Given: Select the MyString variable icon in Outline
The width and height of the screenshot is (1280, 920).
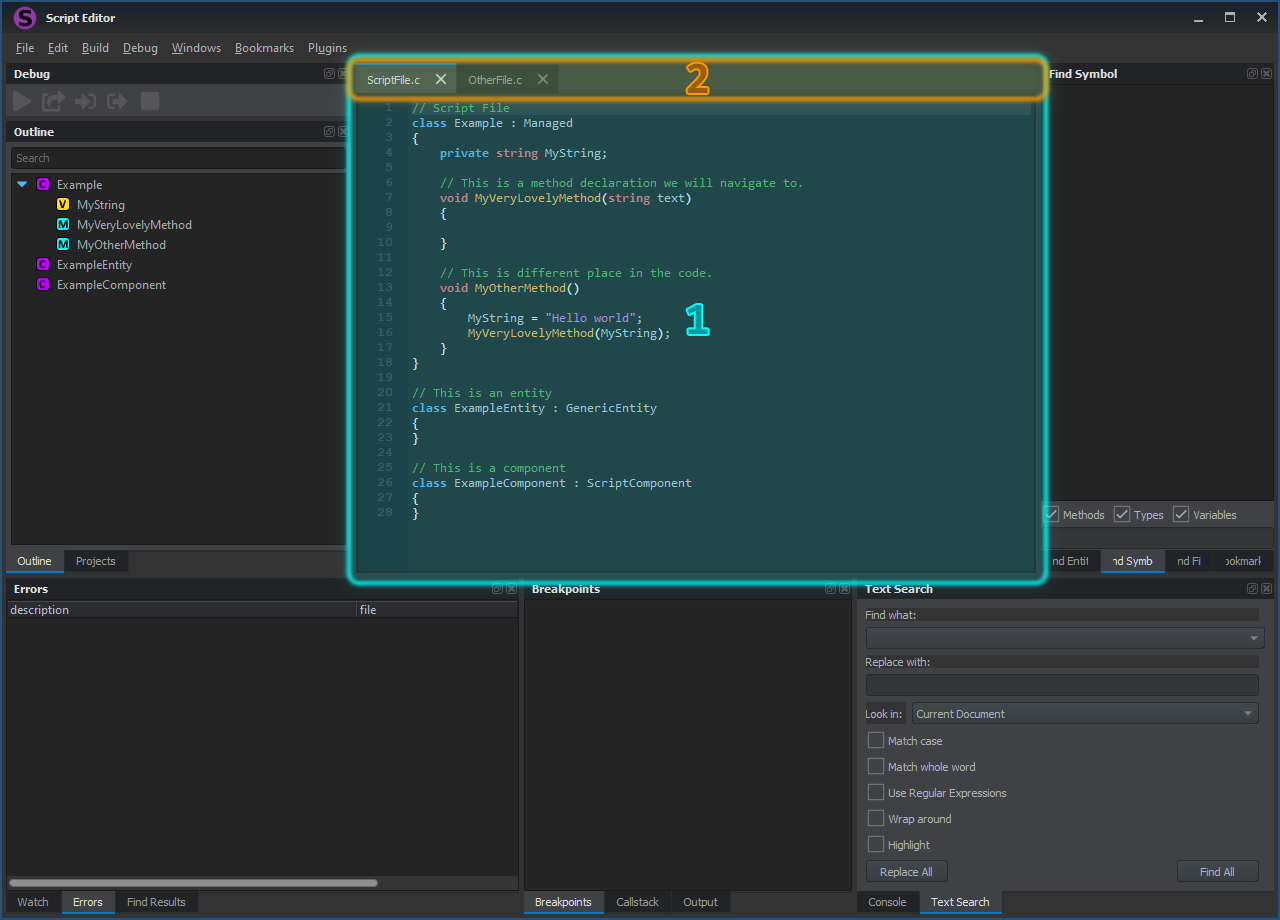Looking at the screenshot, I should coord(62,204).
